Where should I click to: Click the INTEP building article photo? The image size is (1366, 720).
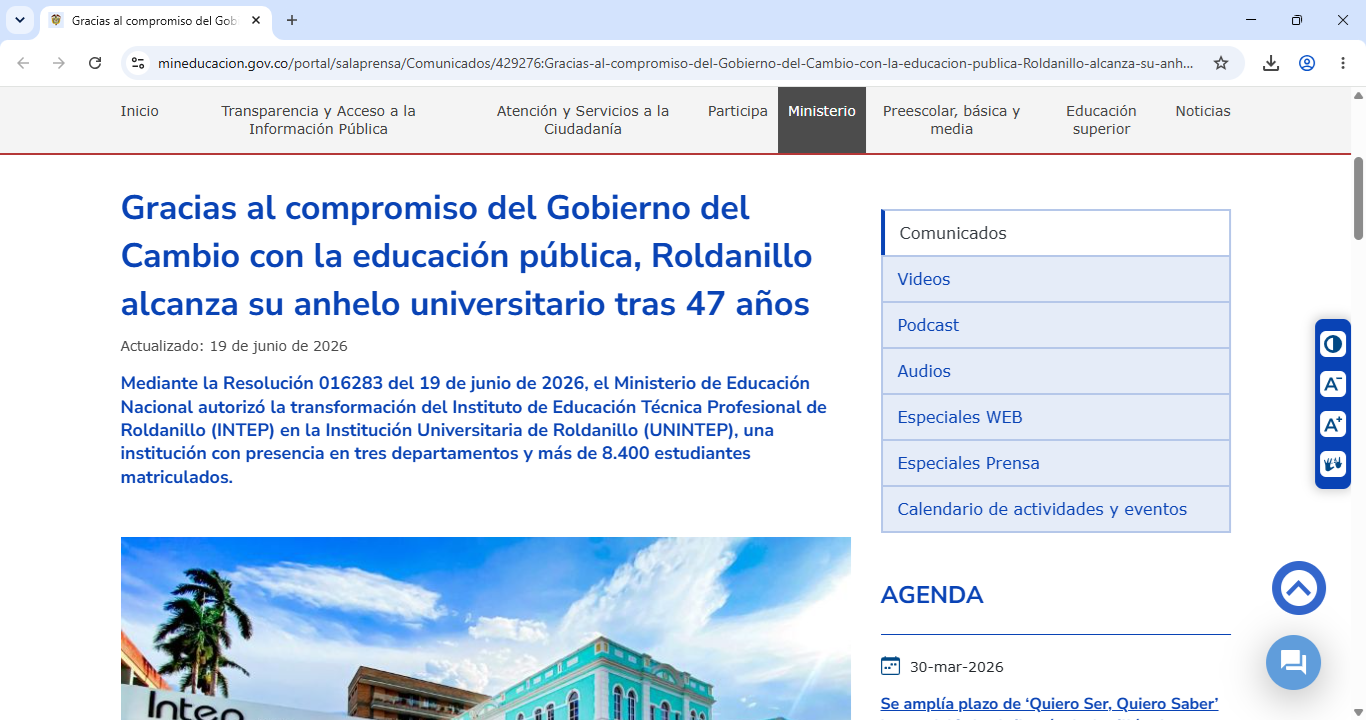coord(486,628)
